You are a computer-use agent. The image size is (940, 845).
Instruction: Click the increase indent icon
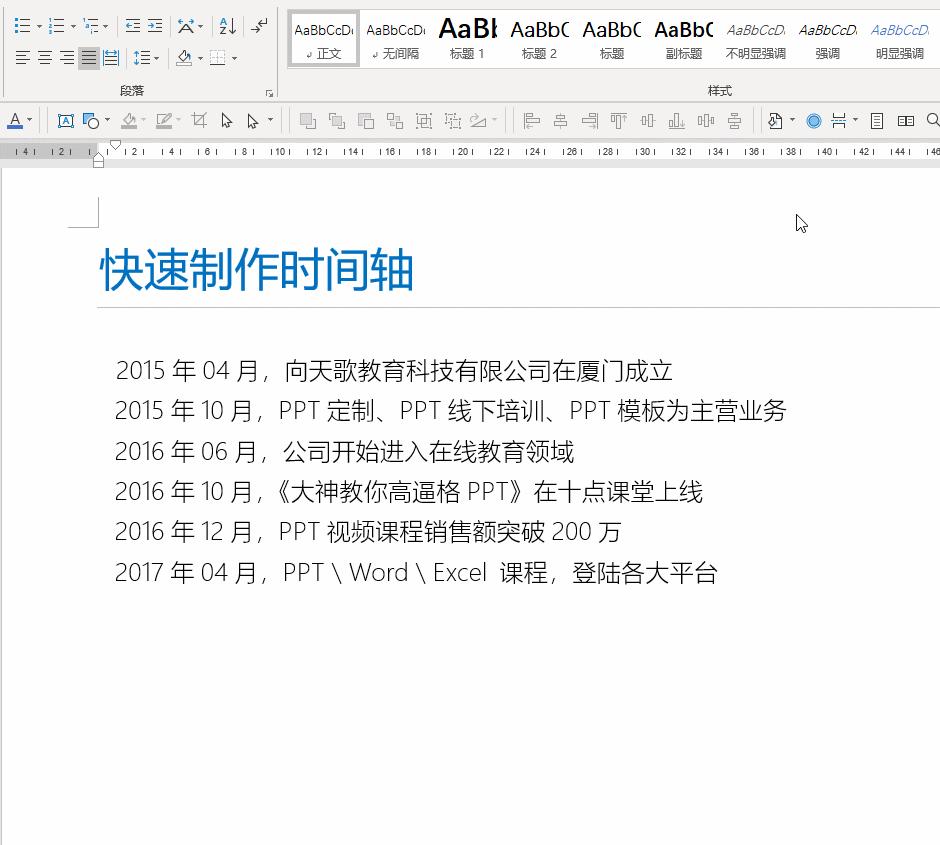tap(155, 26)
